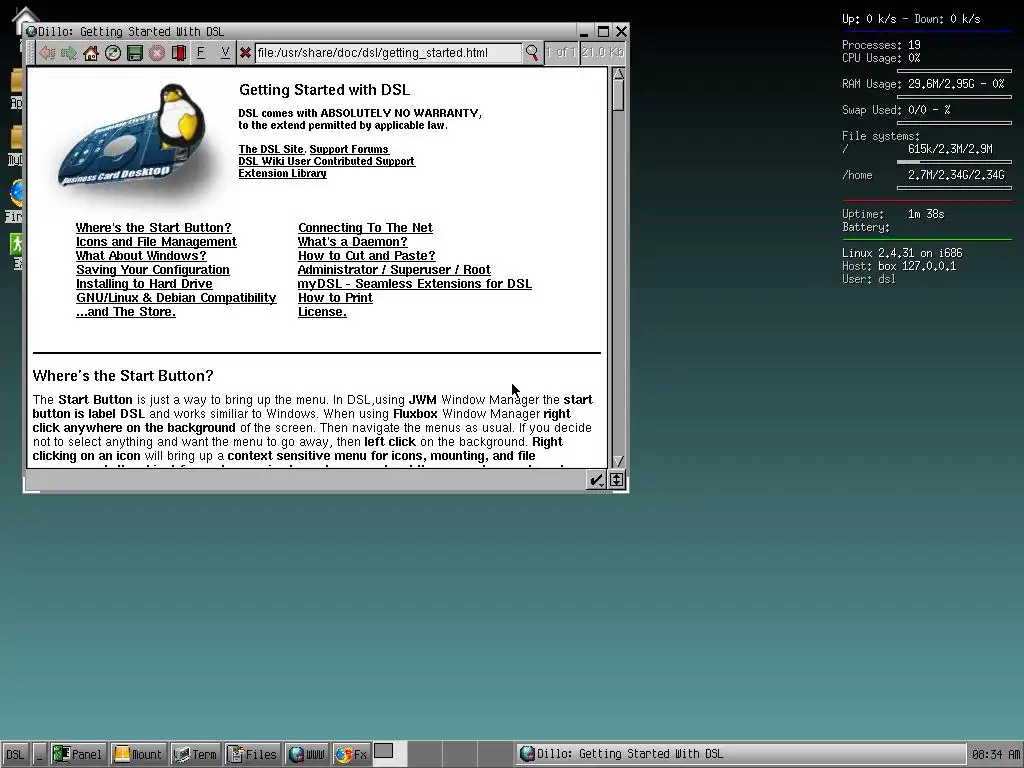Click the 'User: dsl' monitor entry
Image resolution: width=1024 pixels, height=768 pixels.
pyautogui.click(x=869, y=280)
